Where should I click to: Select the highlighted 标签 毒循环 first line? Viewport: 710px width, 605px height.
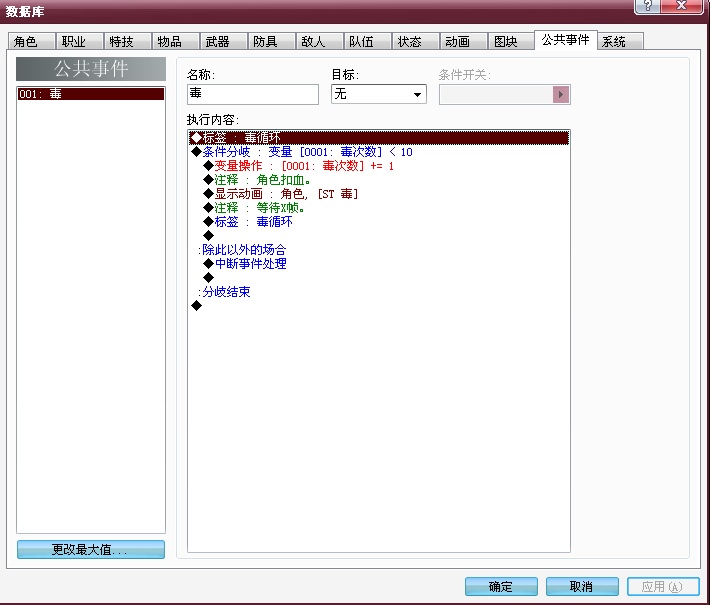(379, 138)
